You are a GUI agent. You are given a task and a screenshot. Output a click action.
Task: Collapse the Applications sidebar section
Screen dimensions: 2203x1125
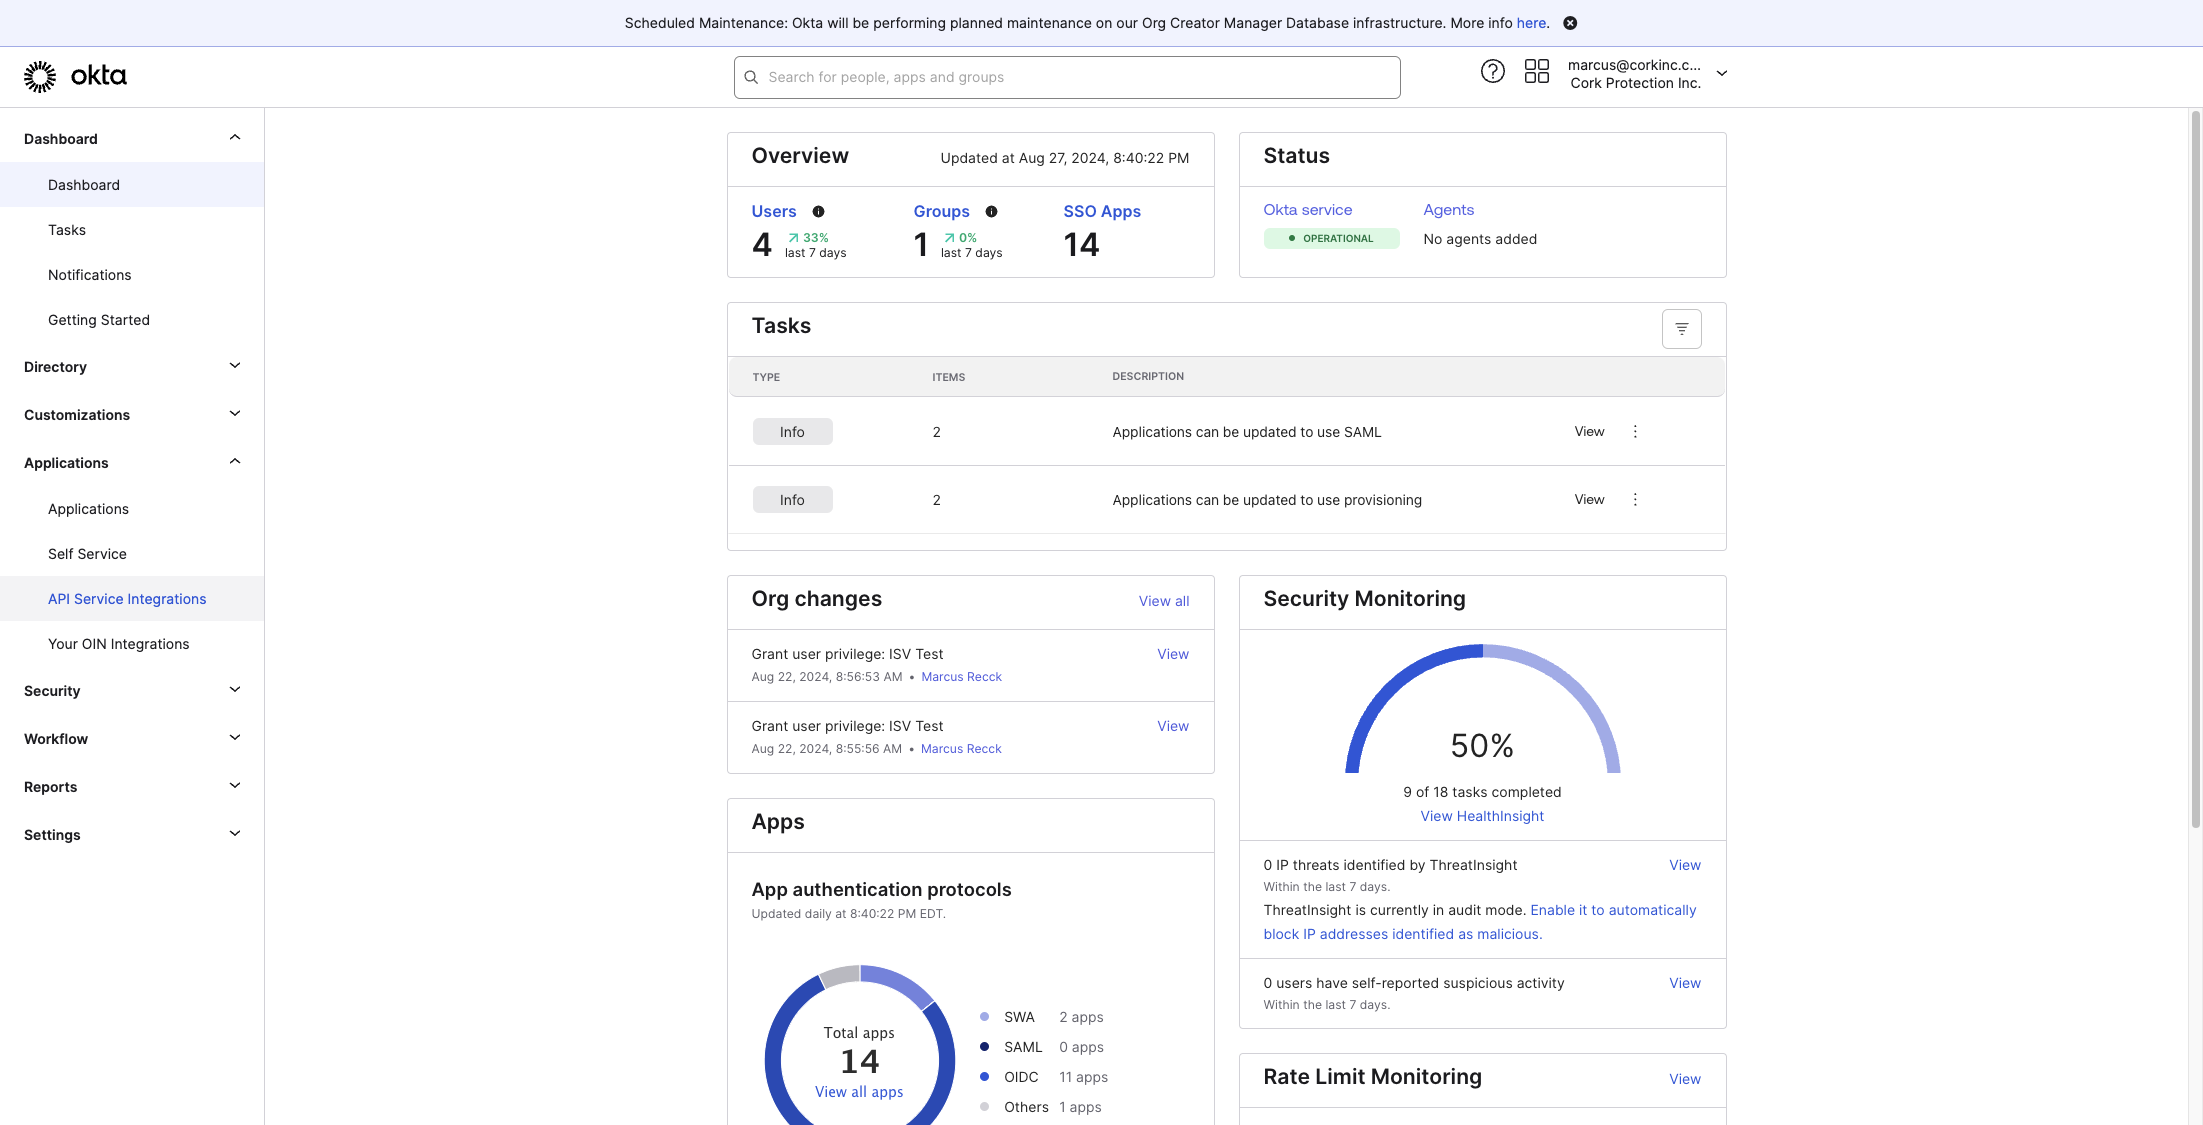click(x=235, y=462)
